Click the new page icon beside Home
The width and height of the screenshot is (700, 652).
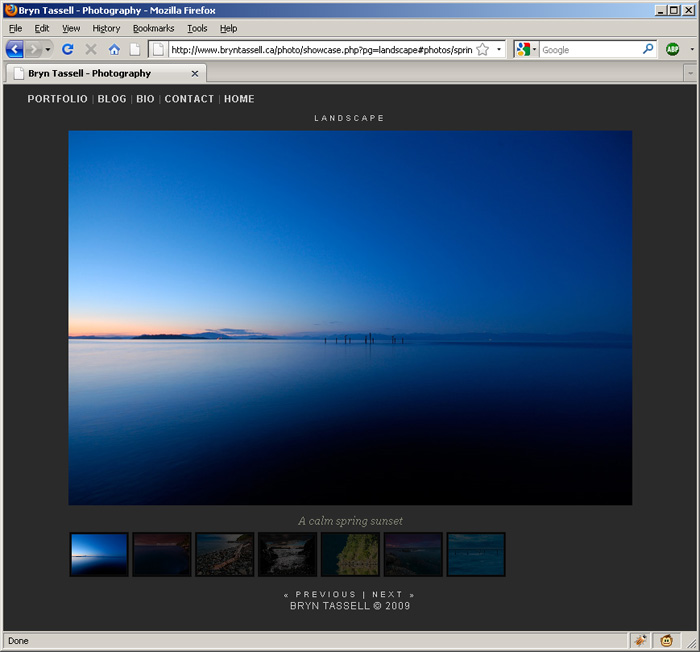tap(135, 49)
